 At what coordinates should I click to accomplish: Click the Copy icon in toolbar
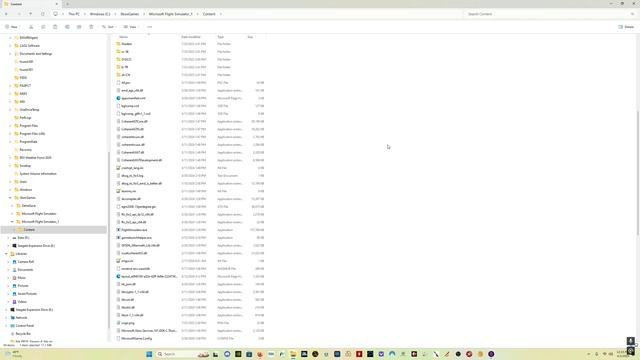click(x=43, y=27)
